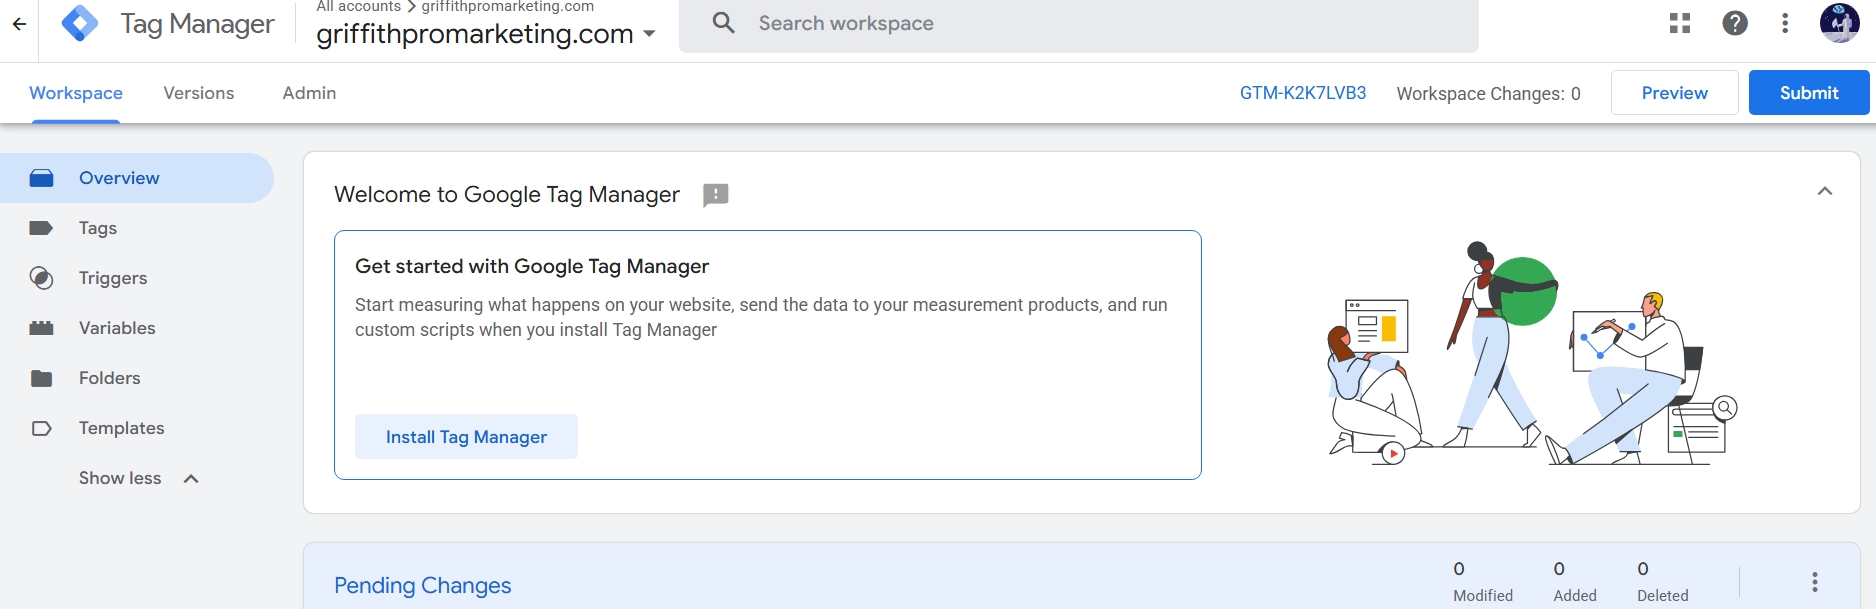This screenshot has height=609, width=1876.
Task: Click the feedback icon beside Welcome heading
Action: pos(716,195)
